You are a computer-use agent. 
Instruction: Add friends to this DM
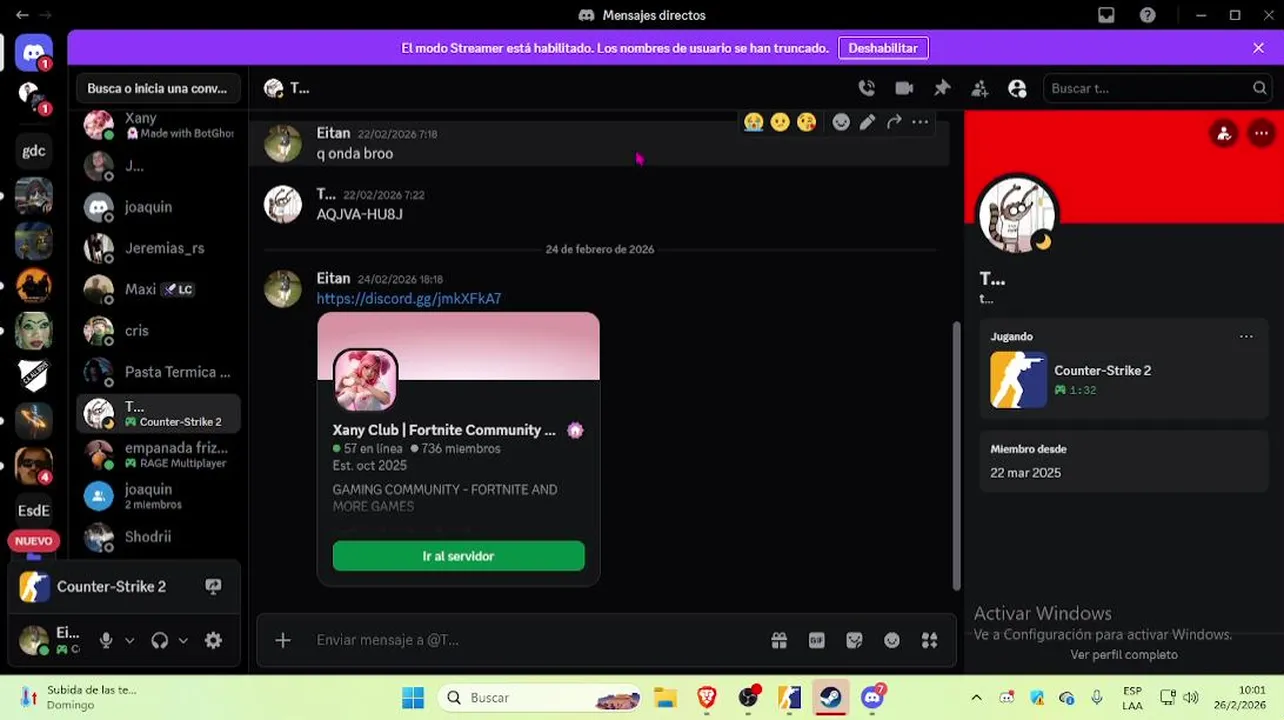(x=980, y=88)
